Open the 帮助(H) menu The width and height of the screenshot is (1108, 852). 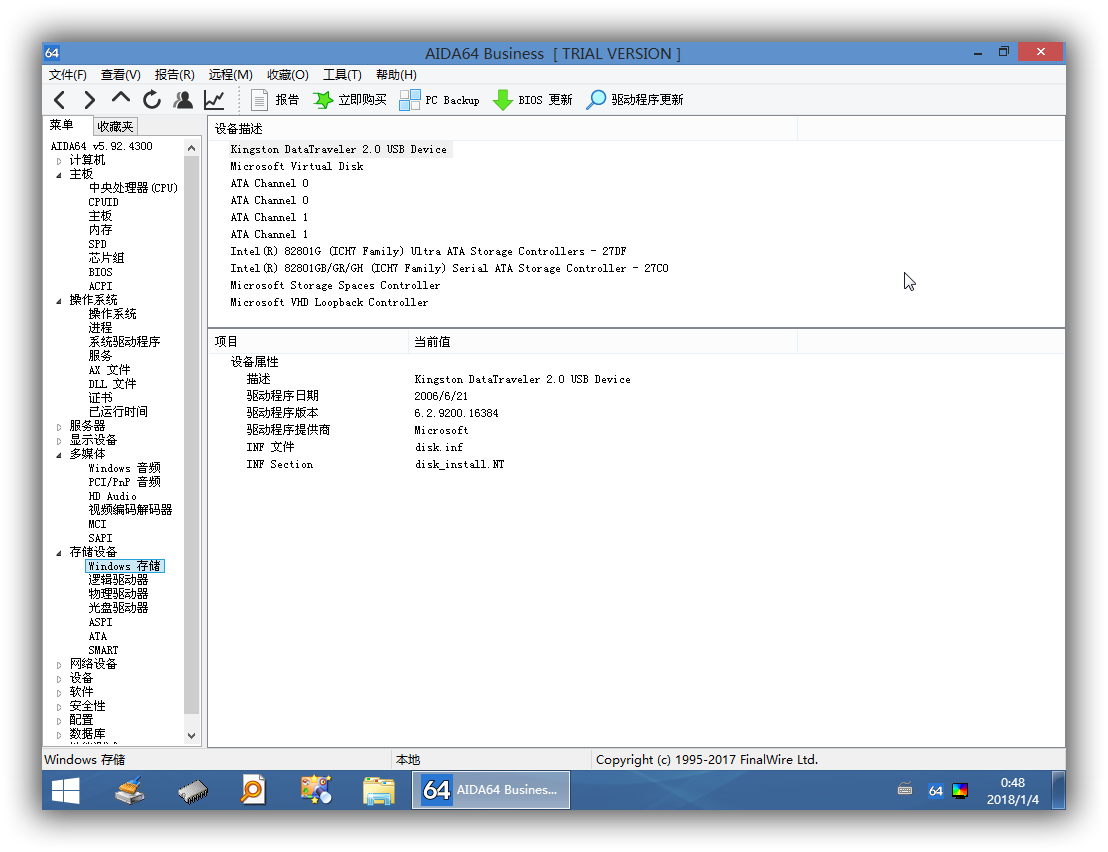pyautogui.click(x=396, y=75)
